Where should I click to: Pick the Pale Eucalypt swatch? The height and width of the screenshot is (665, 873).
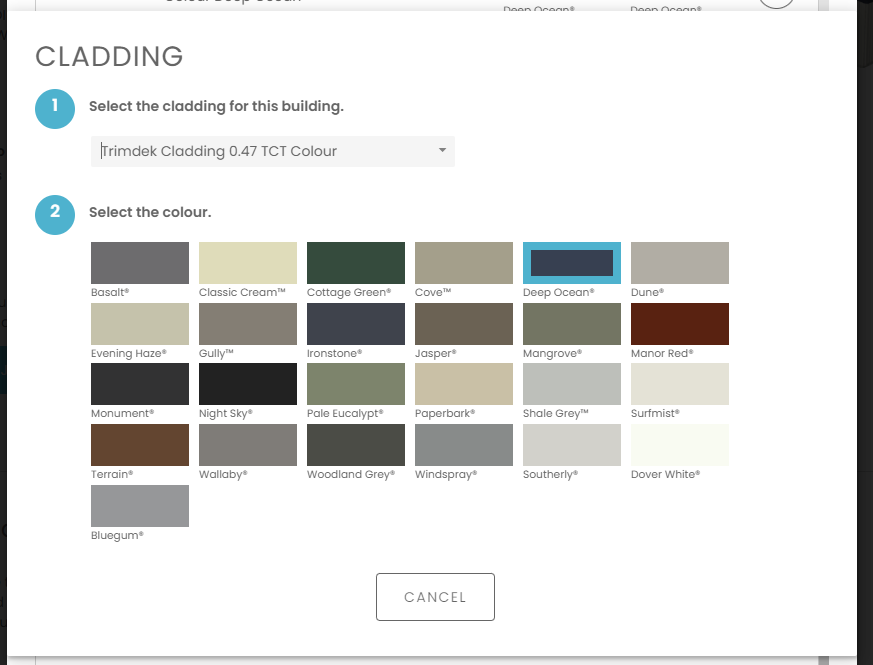[356, 384]
